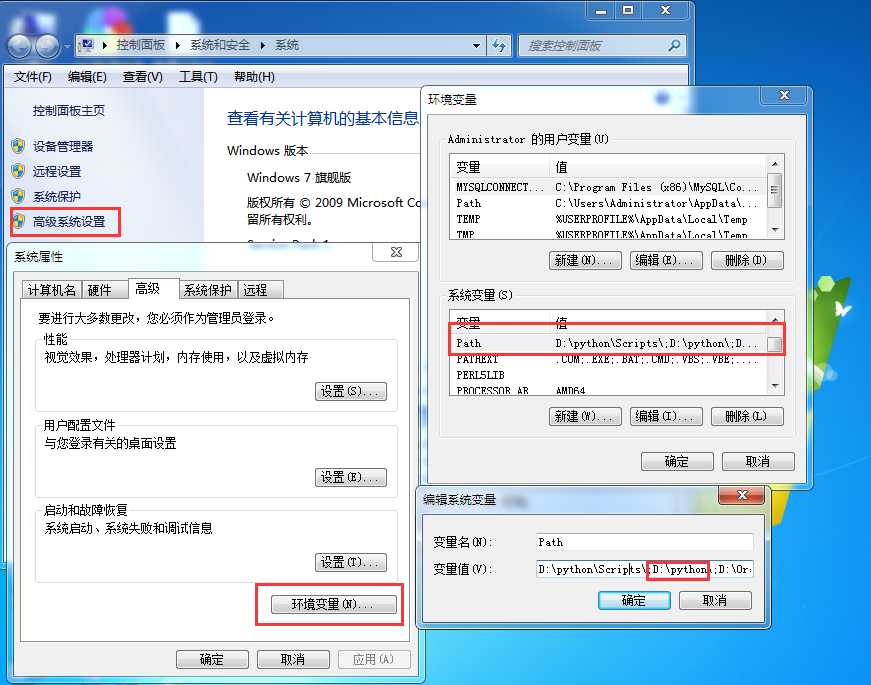This screenshot has width=871, height=685.
Task: Click the 变量值(V) input field
Action: click(x=645, y=569)
